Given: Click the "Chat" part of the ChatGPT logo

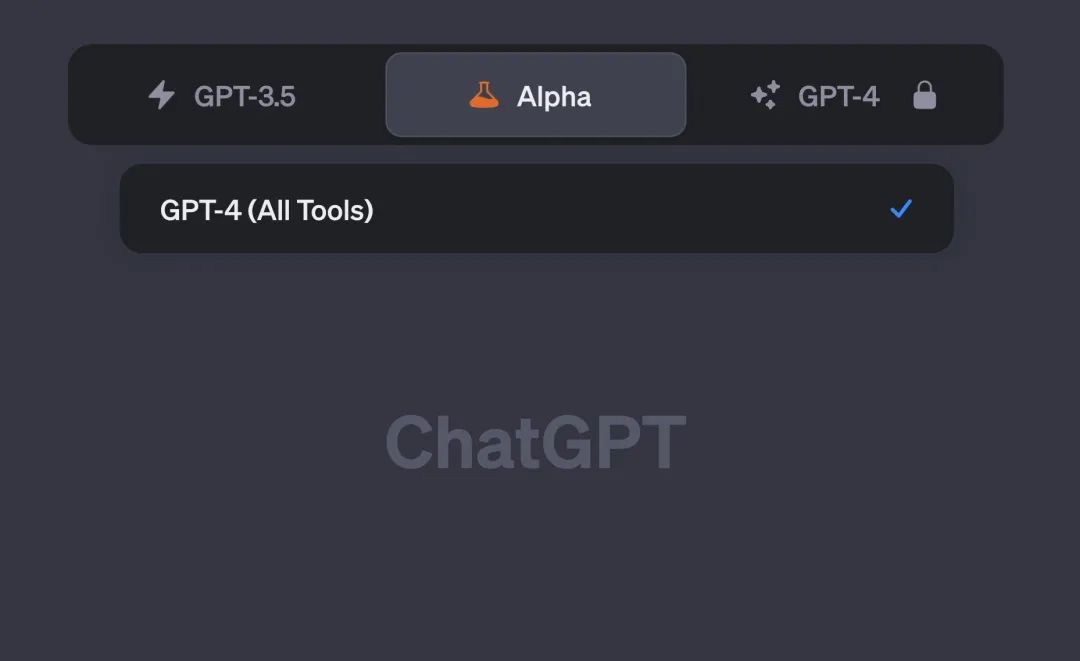Looking at the screenshot, I should [448, 442].
